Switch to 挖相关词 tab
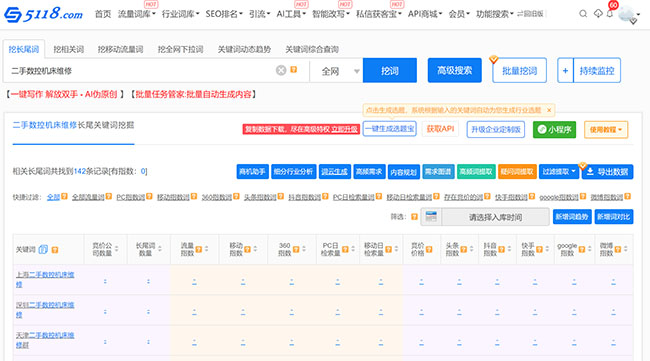 point(68,49)
